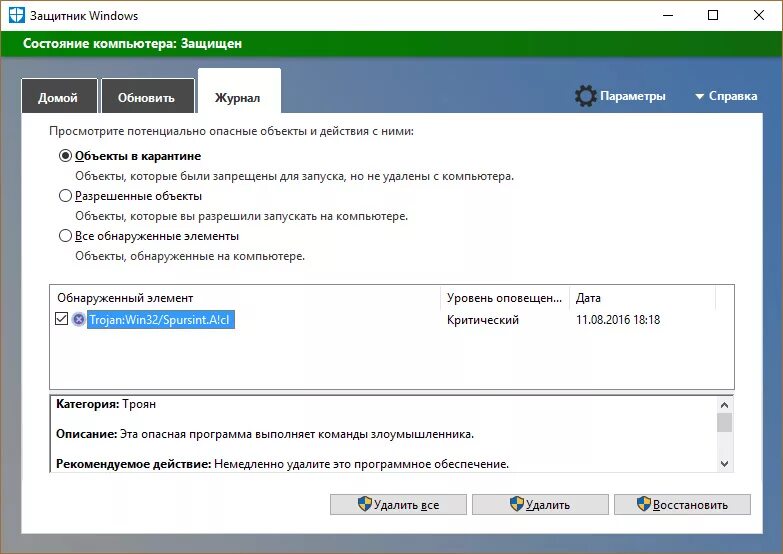783x554 pixels.
Task: Click the Восстановить button
Action: point(682,505)
